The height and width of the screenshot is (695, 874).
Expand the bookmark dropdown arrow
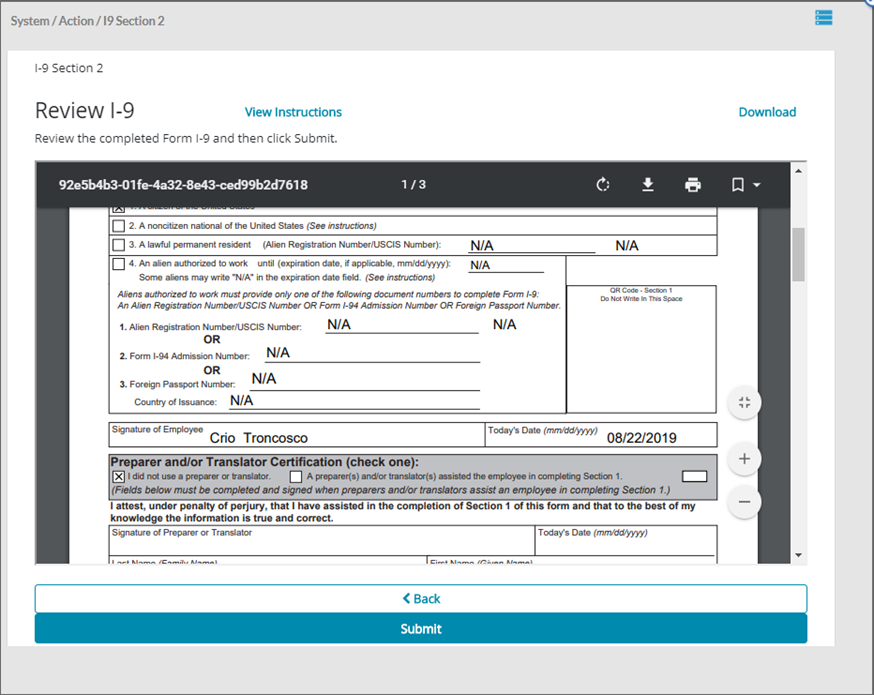(x=756, y=184)
